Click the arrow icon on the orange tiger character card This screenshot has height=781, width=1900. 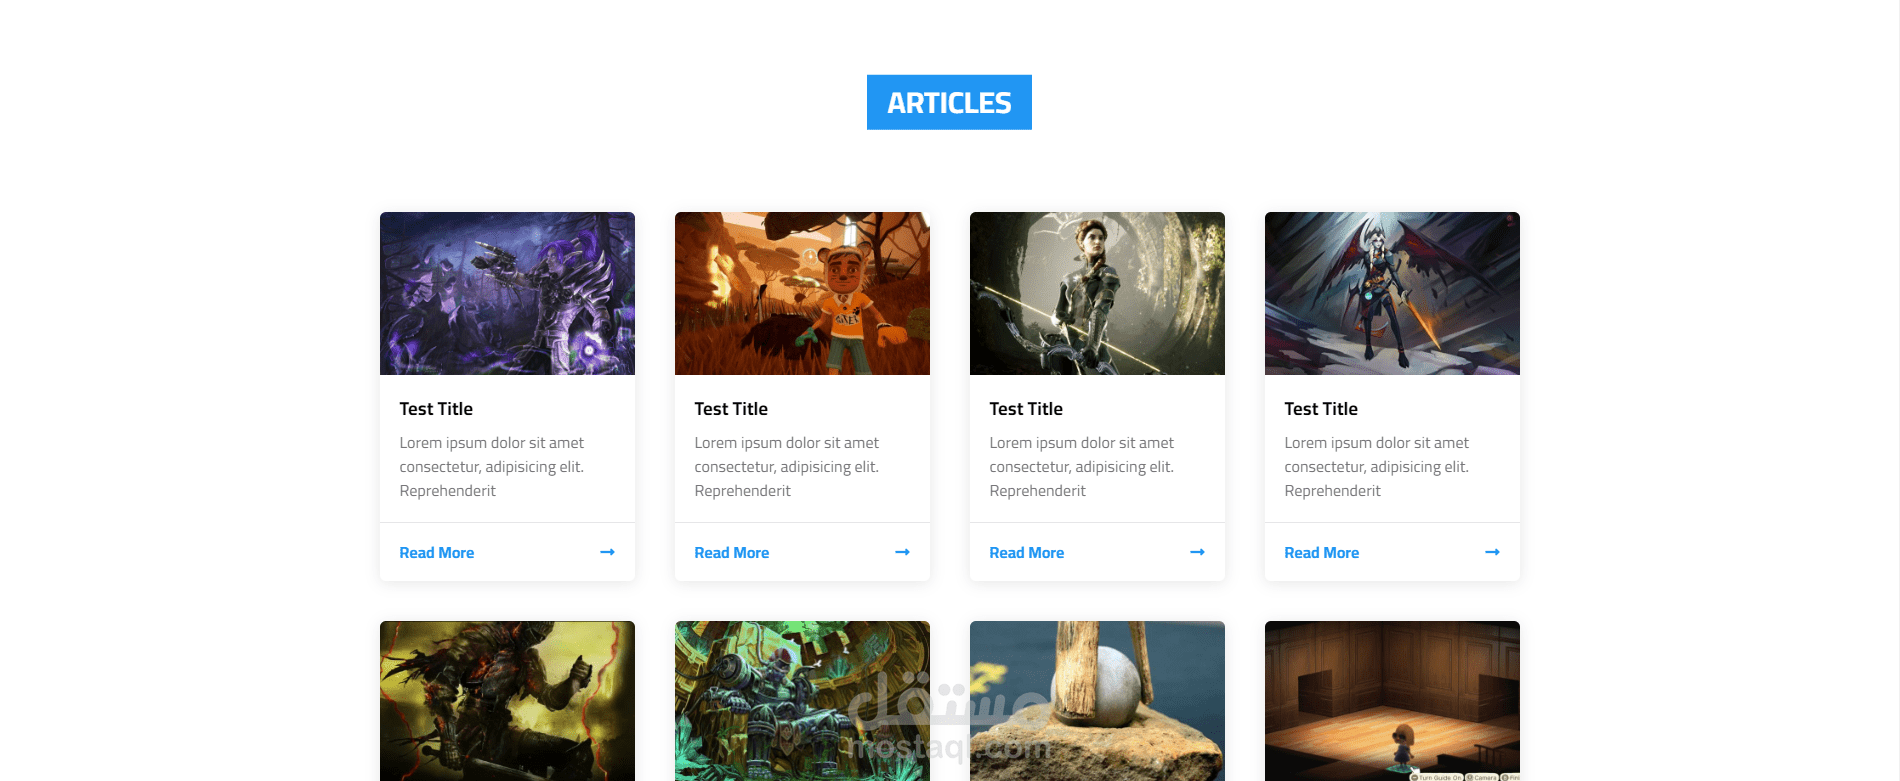[902, 552]
